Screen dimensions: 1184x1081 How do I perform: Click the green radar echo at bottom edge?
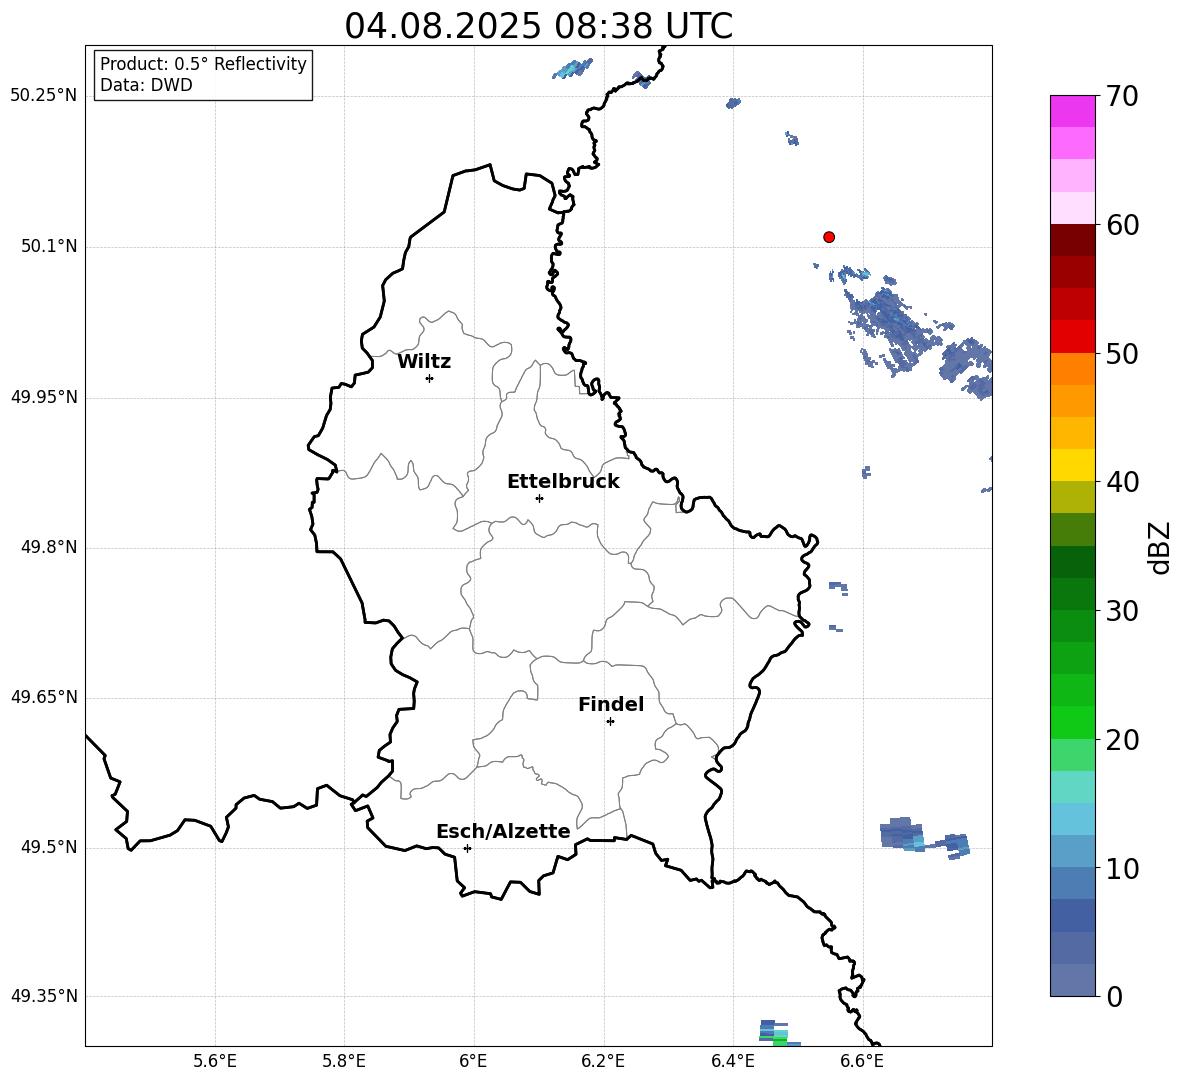779,1034
